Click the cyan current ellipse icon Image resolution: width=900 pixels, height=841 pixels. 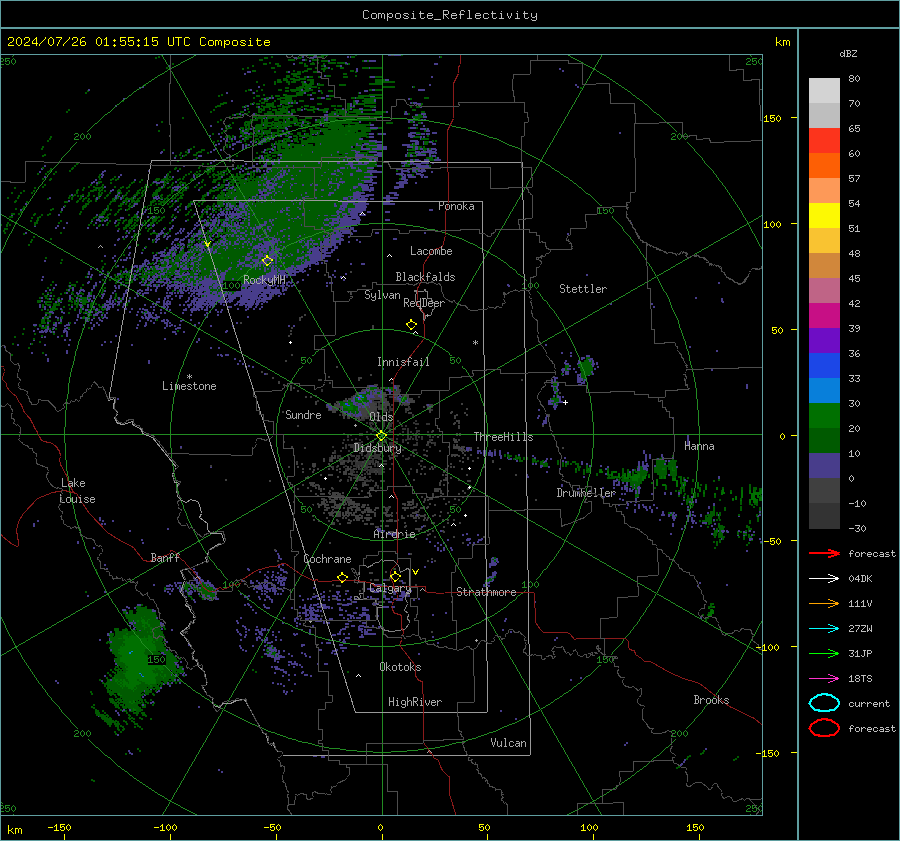pos(824,703)
